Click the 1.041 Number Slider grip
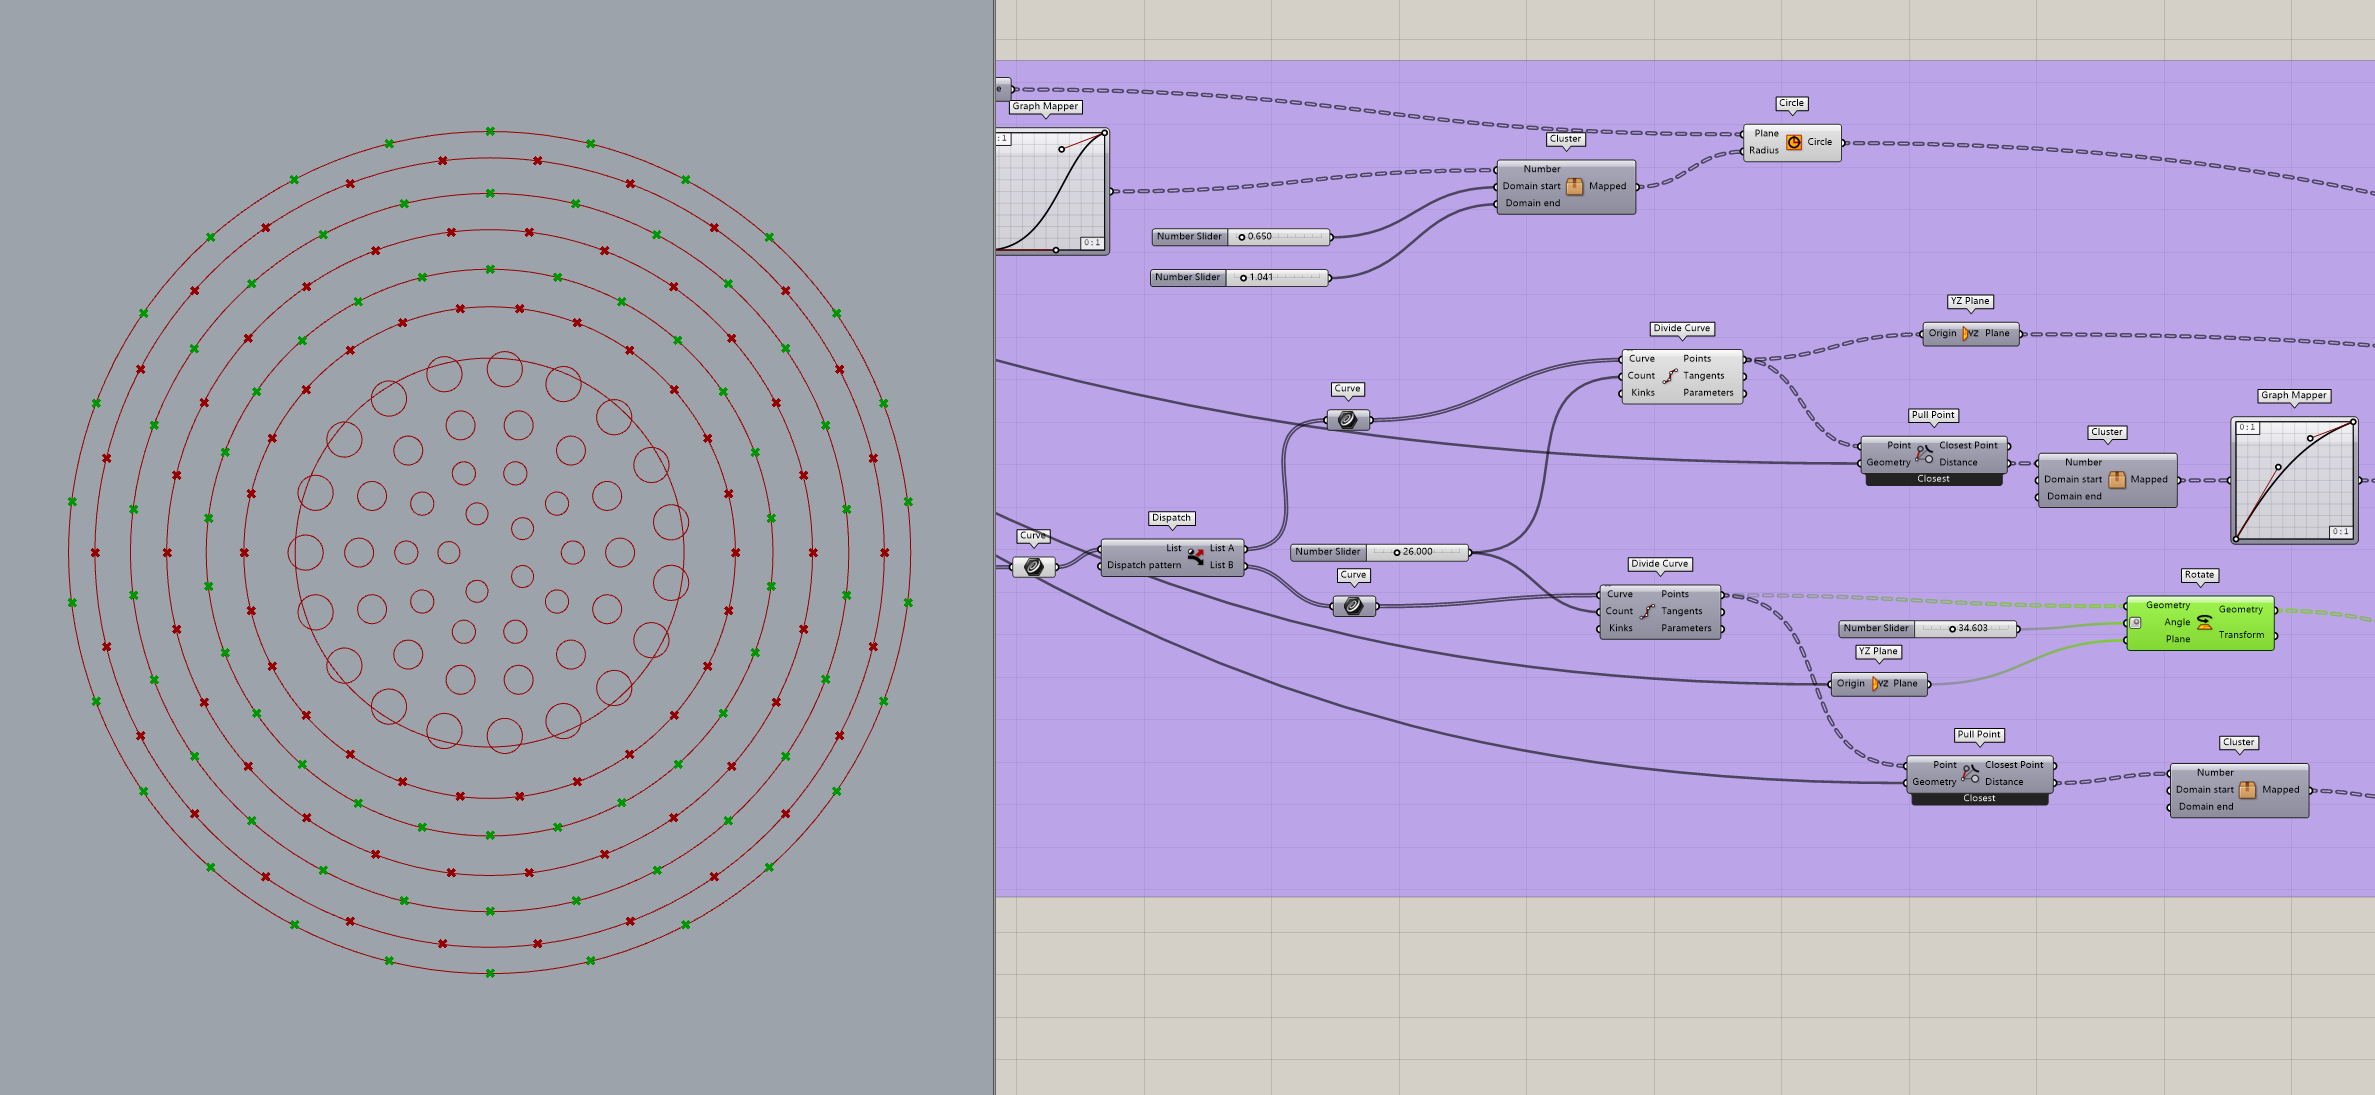 click(1243, 278)
